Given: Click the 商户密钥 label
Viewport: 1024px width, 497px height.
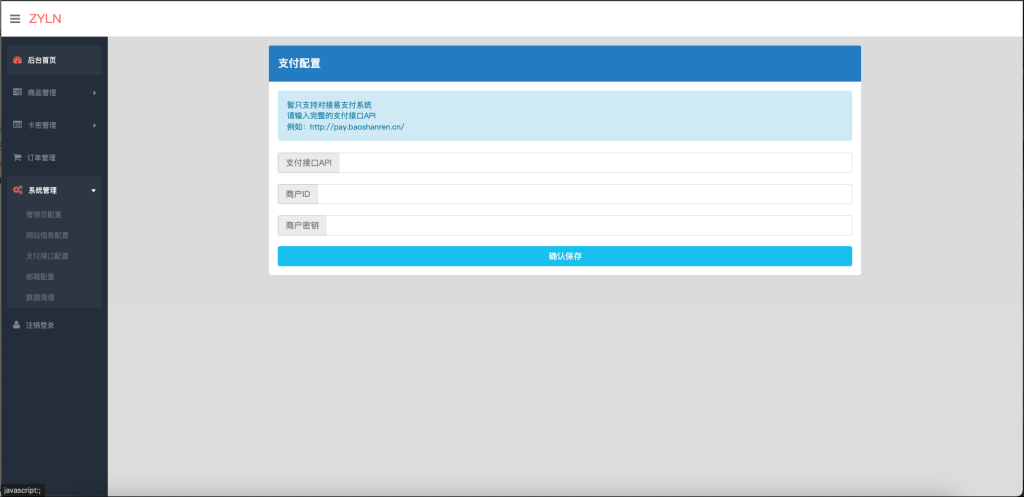Looking at the screenshot, I should pos(302,225).
